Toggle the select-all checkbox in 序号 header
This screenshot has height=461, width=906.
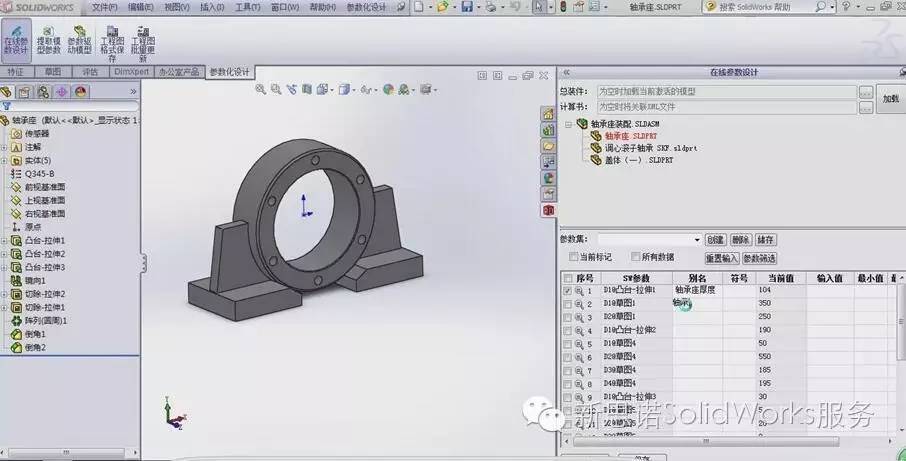click(568, 278)
